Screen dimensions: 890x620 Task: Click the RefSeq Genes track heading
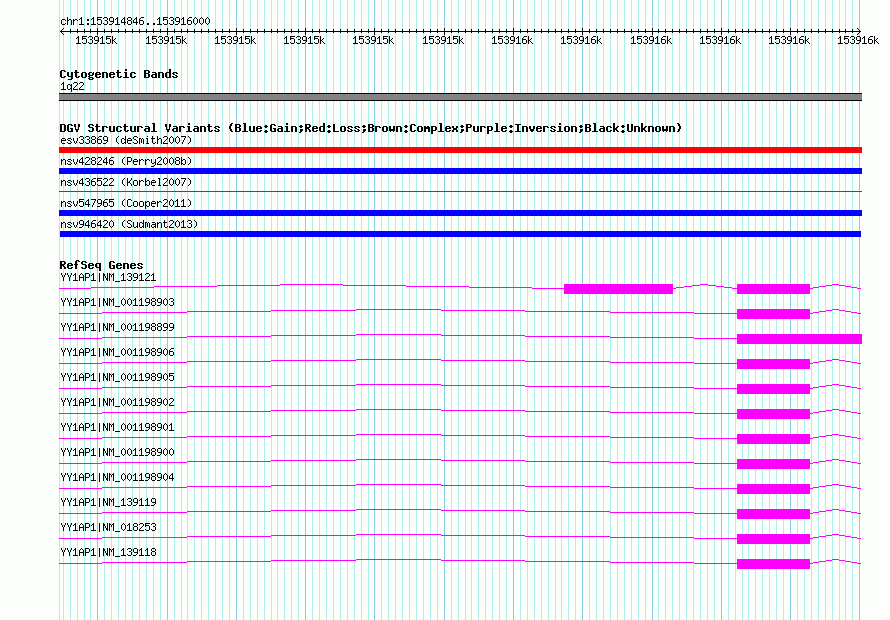point(101,265)
